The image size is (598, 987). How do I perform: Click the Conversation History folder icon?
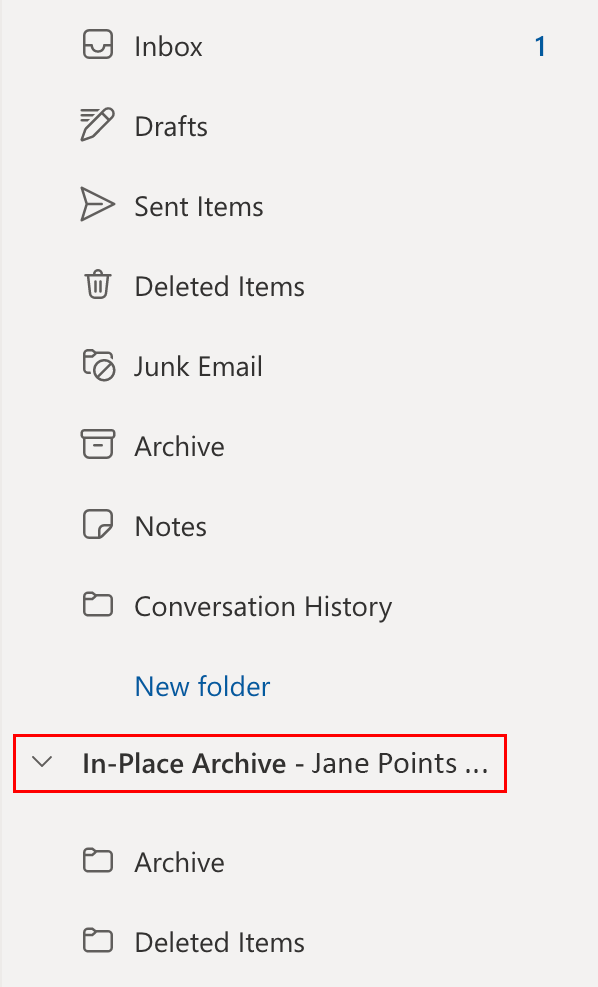point(98,606)
